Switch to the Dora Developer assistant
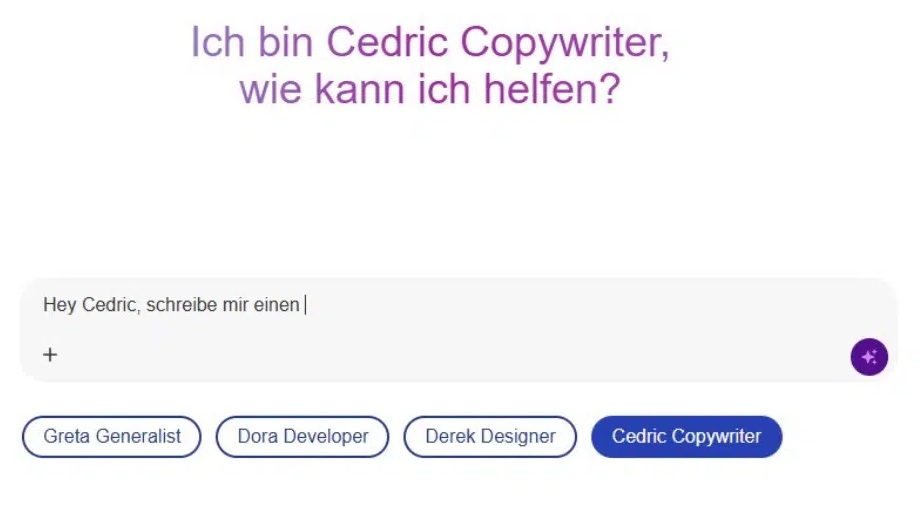 pos(303,437)
